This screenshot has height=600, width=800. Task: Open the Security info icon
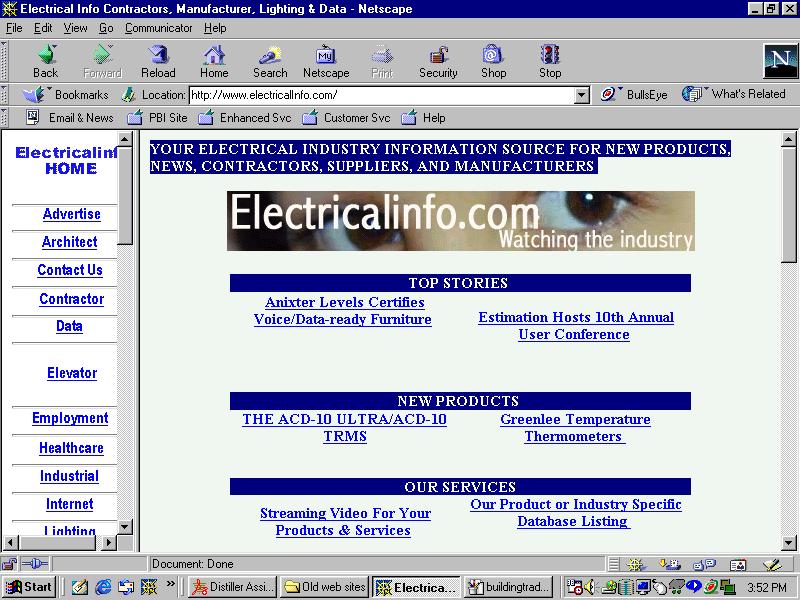point(438,61)
